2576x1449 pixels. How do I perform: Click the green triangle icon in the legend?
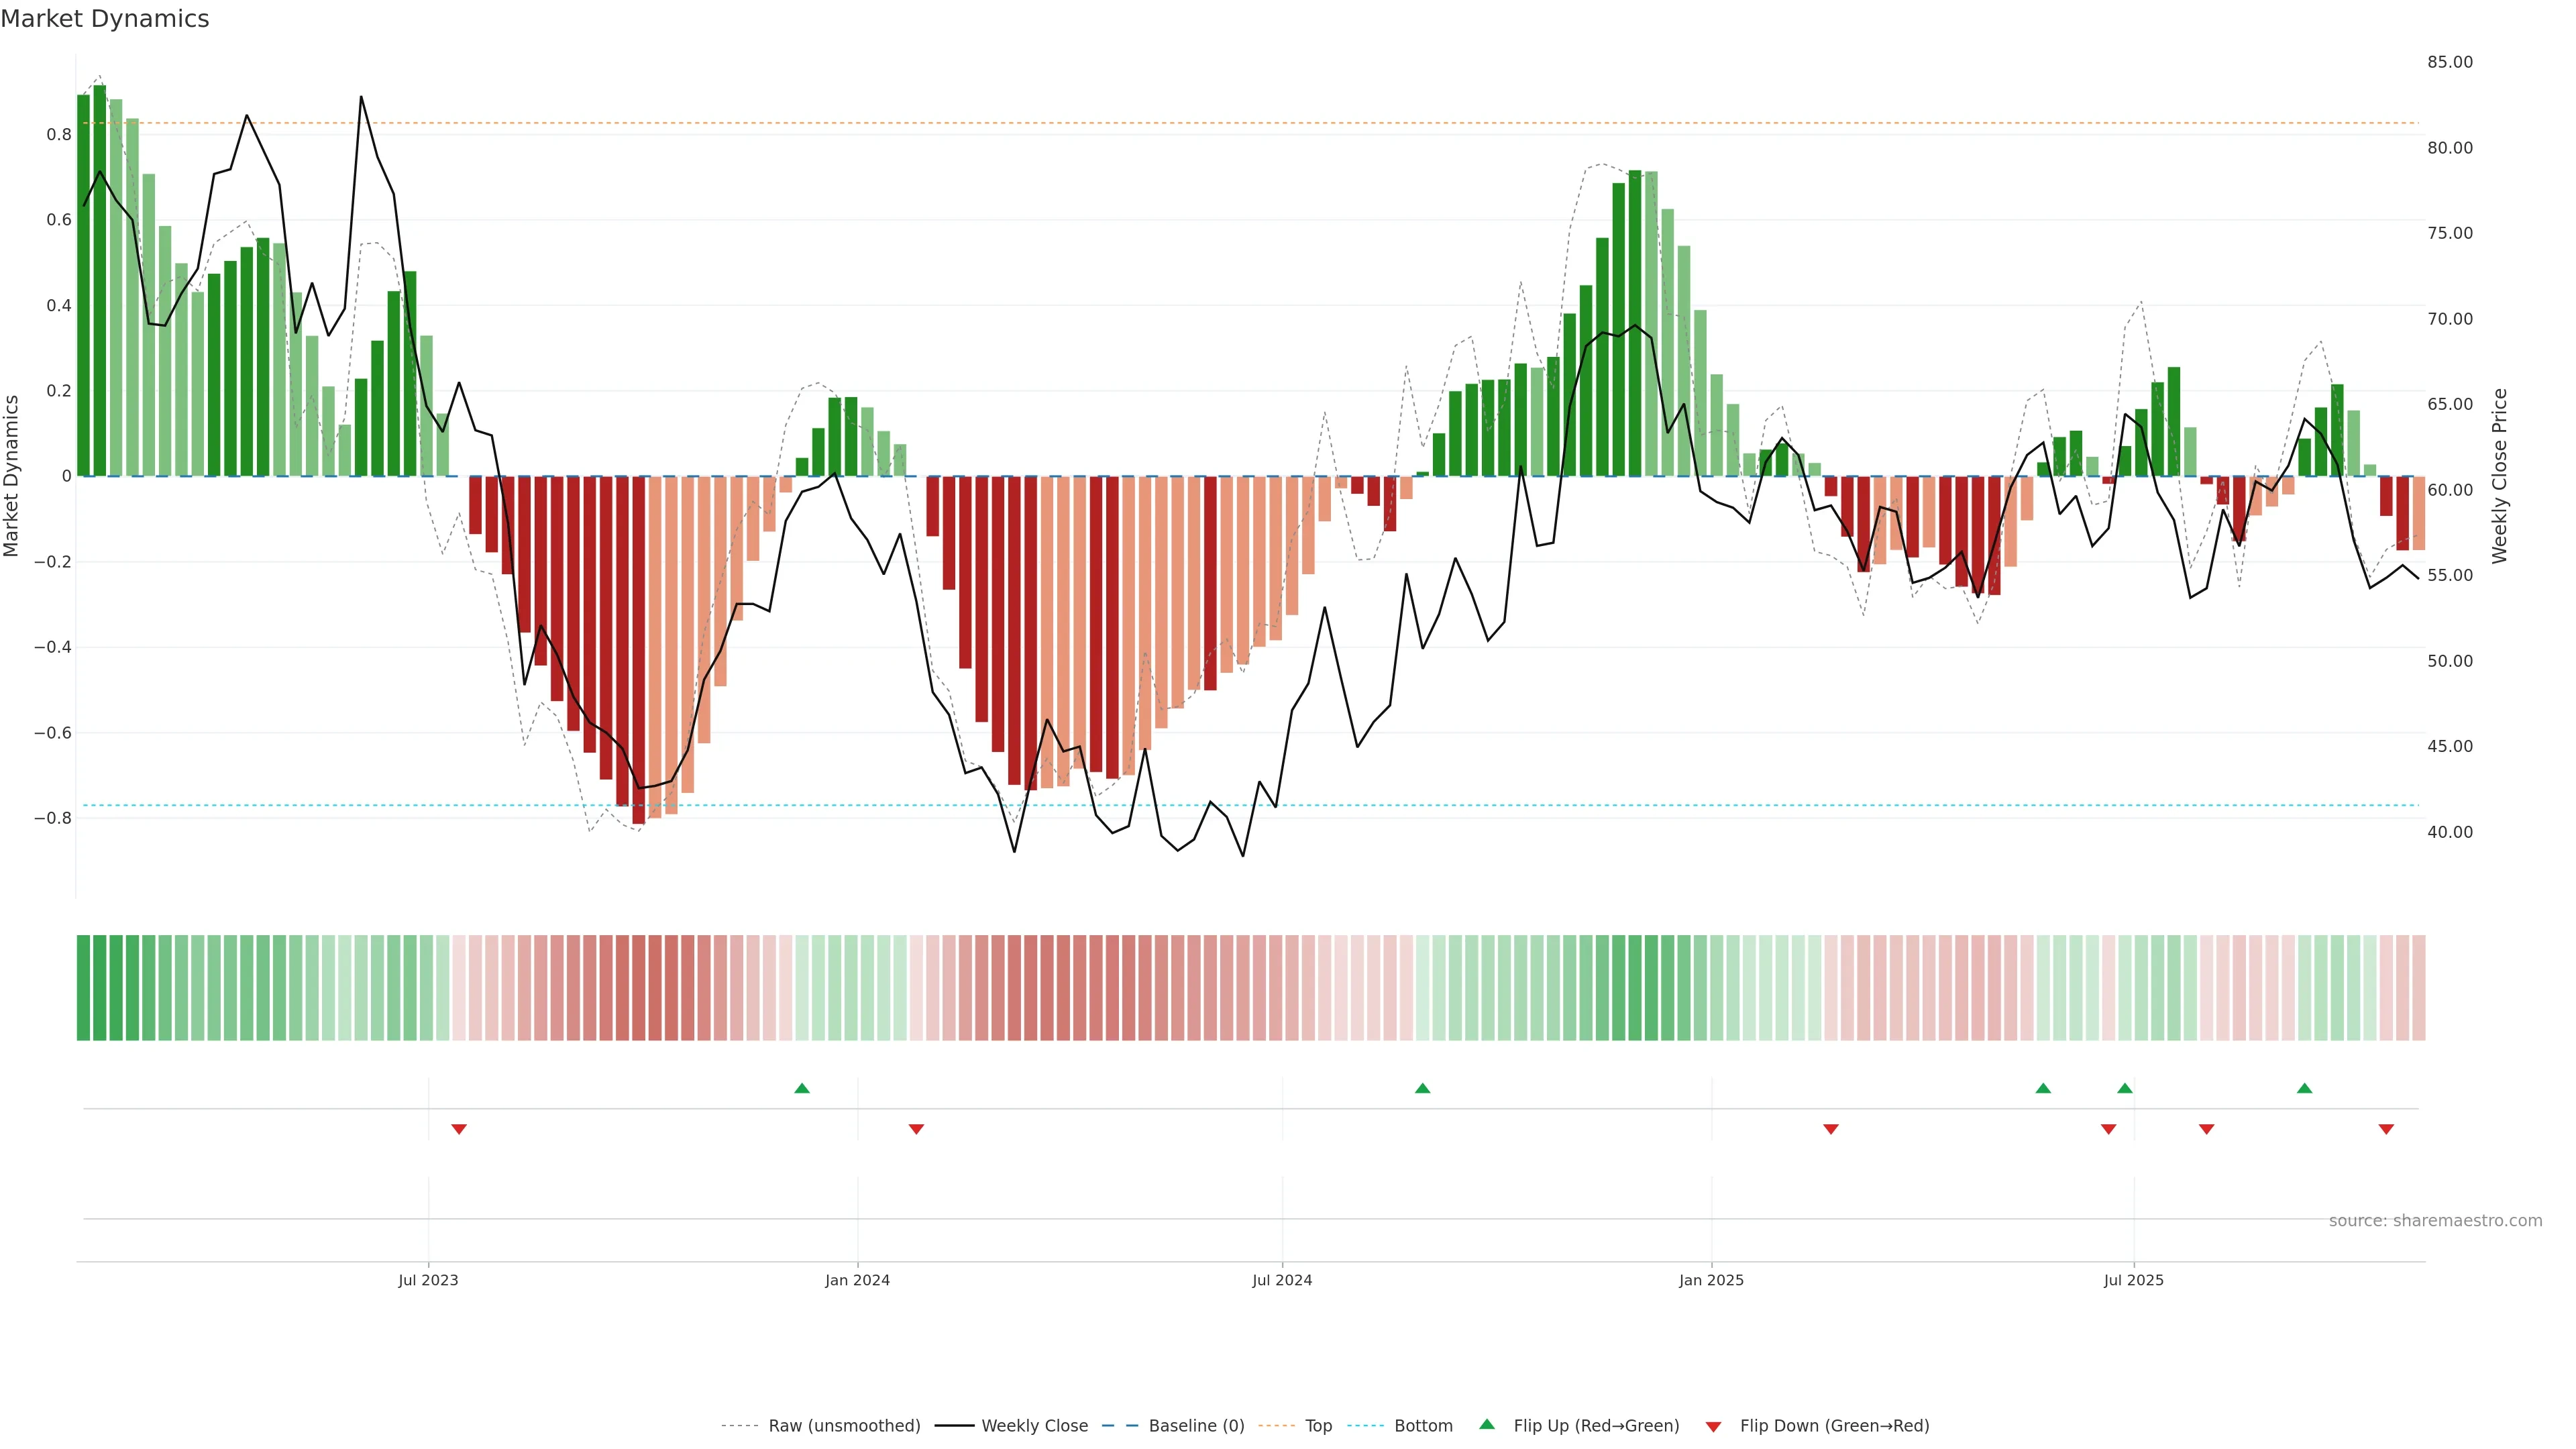pos(1487,1424)
